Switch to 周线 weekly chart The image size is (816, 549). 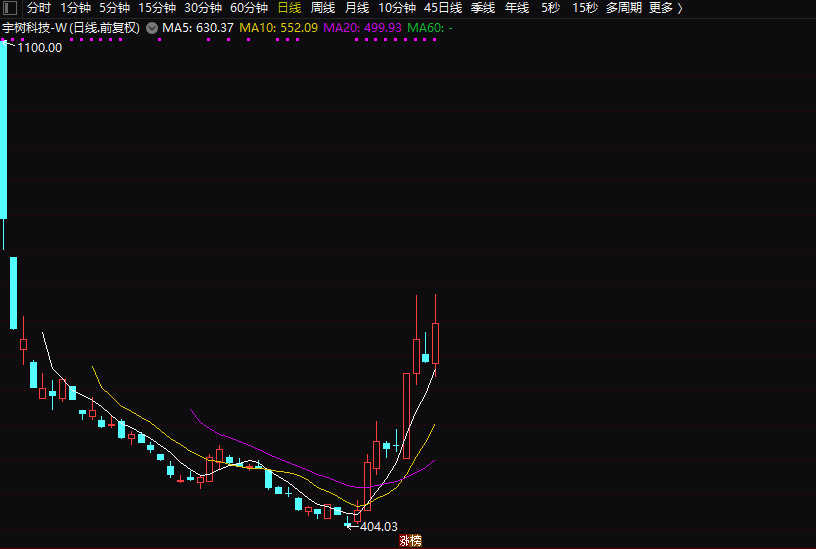pyautogui.click(x=323, y=8)
